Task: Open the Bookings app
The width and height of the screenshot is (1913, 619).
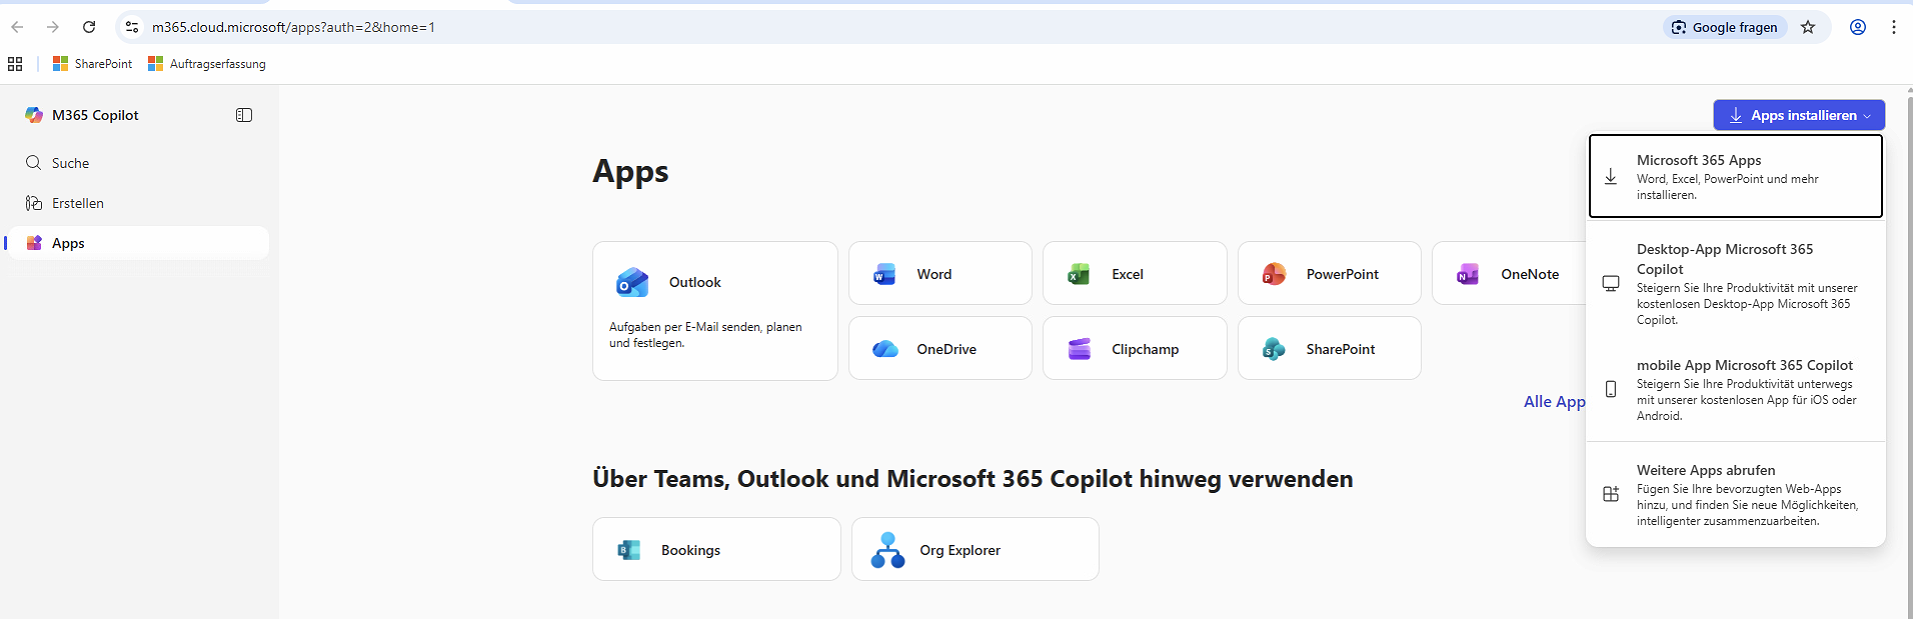Action: pos(716,550)
